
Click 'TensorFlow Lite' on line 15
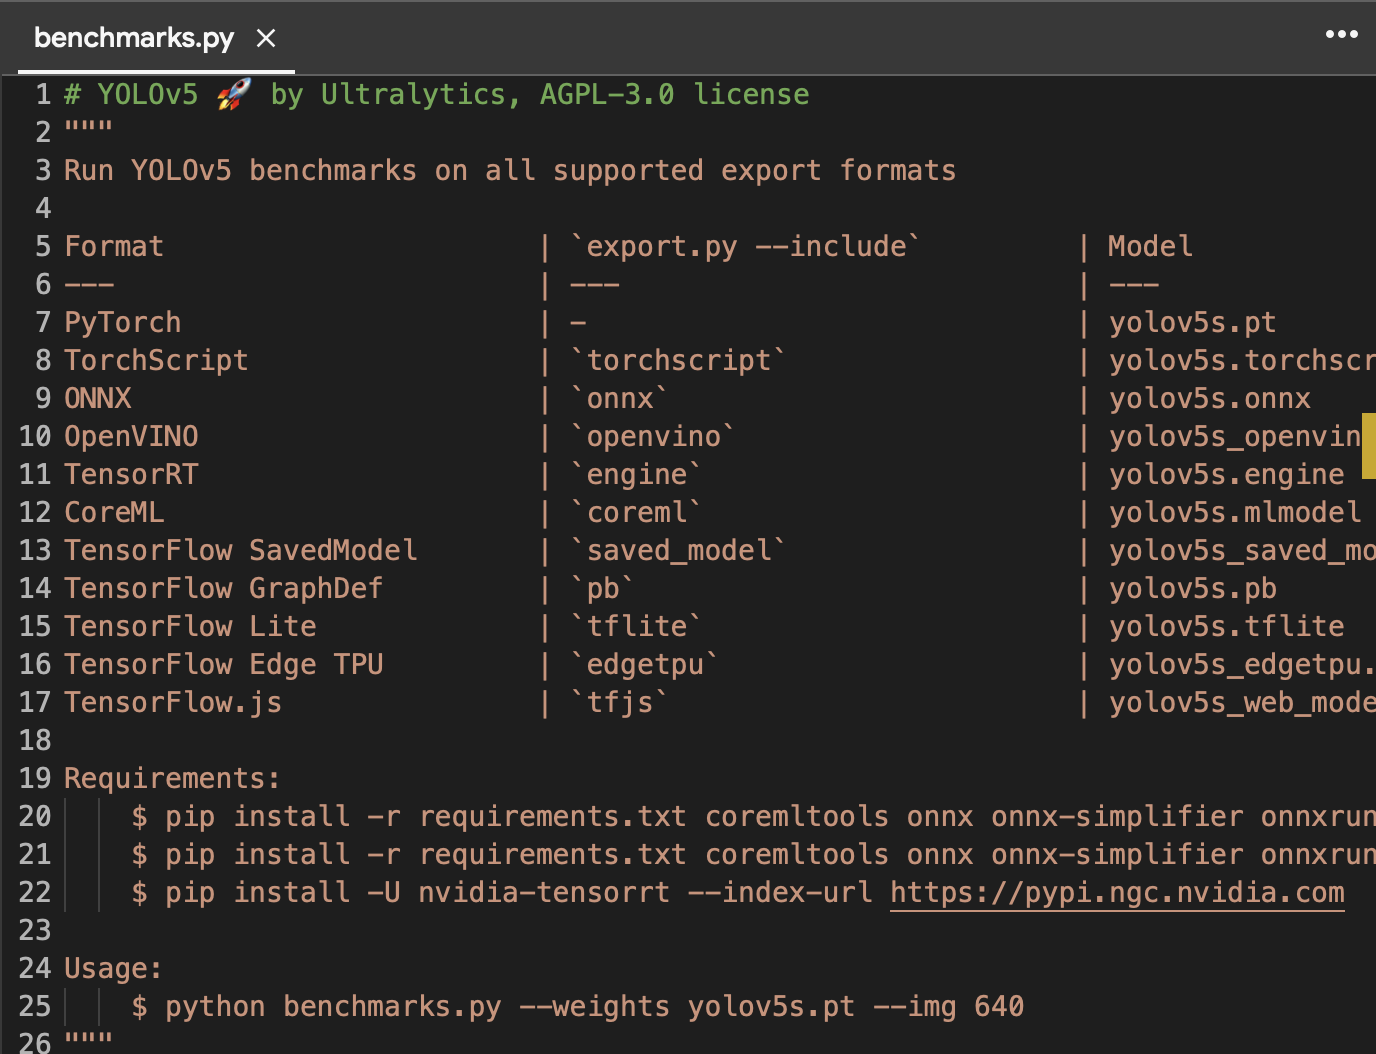[190, 626]
